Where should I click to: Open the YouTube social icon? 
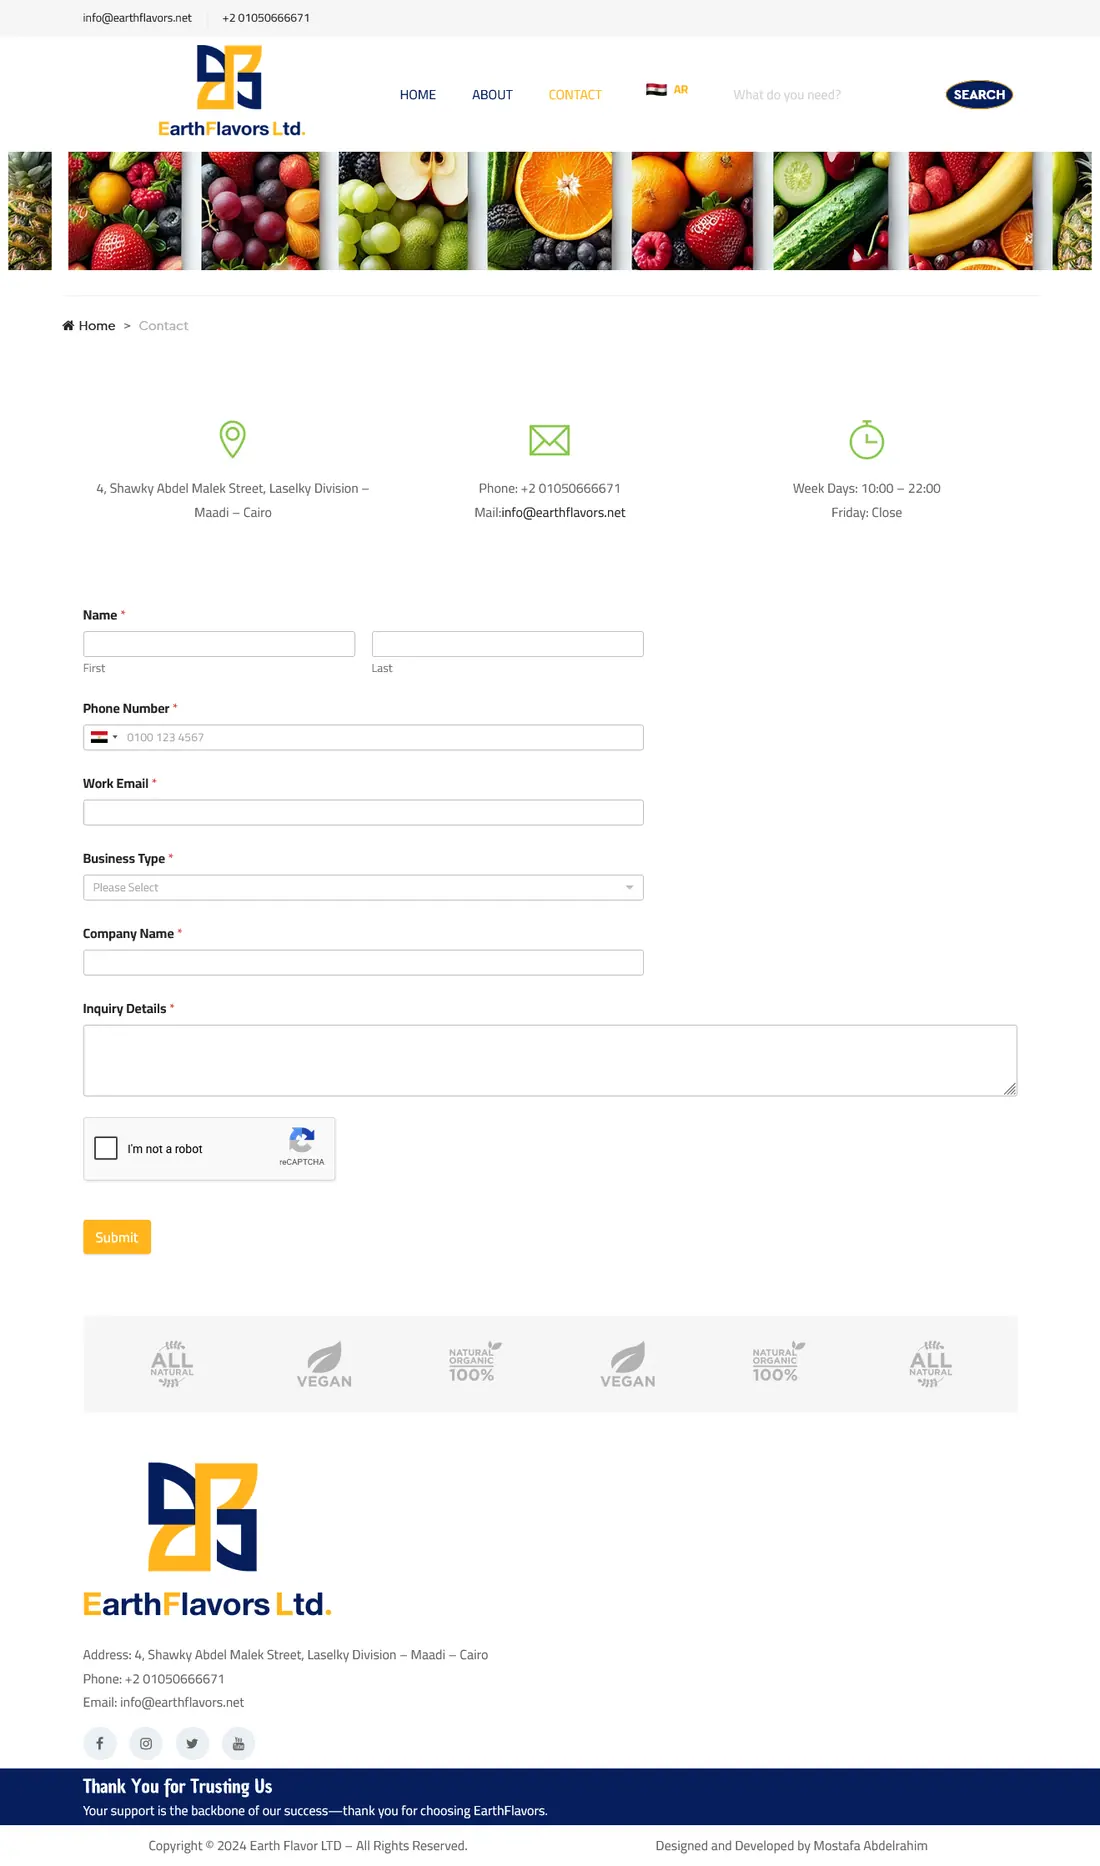click(x=238, y=1743)
